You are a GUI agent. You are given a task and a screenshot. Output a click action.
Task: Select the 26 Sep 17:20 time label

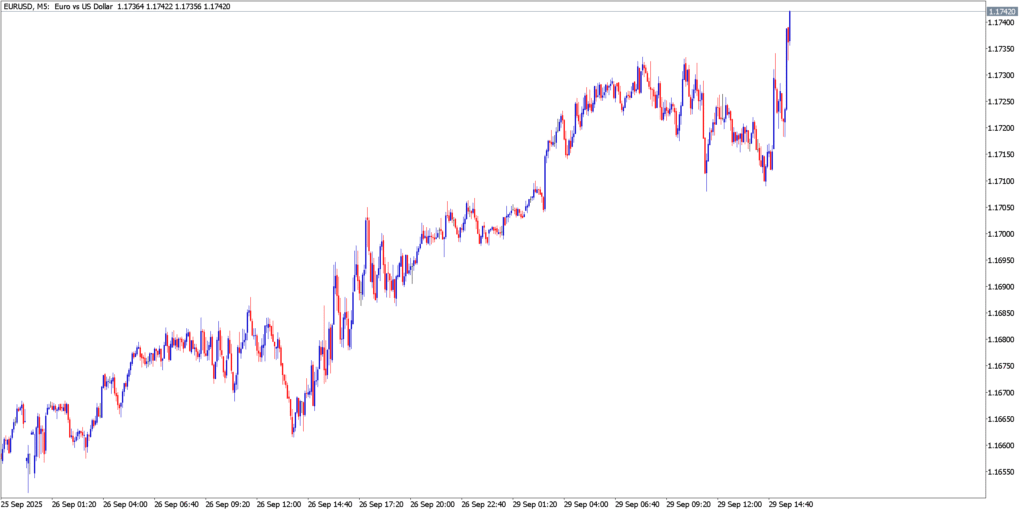[x=381, y=504]
